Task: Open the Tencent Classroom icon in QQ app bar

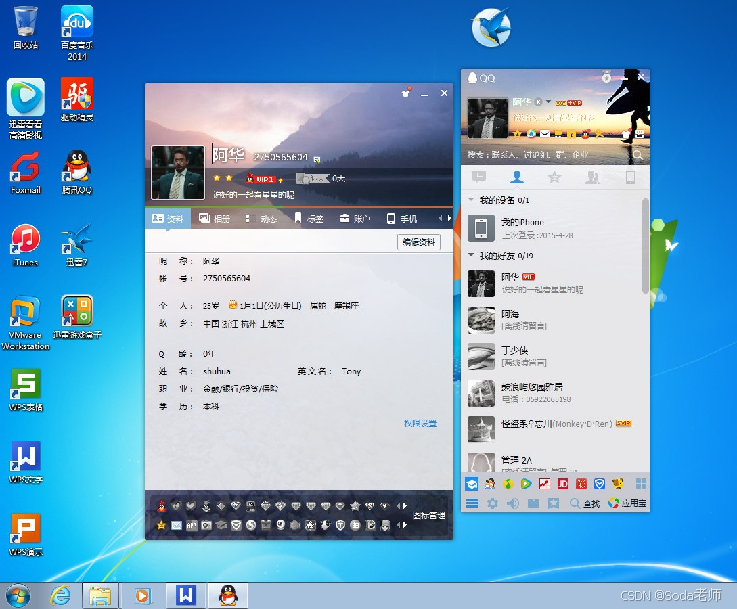Action: pos(471,484)
